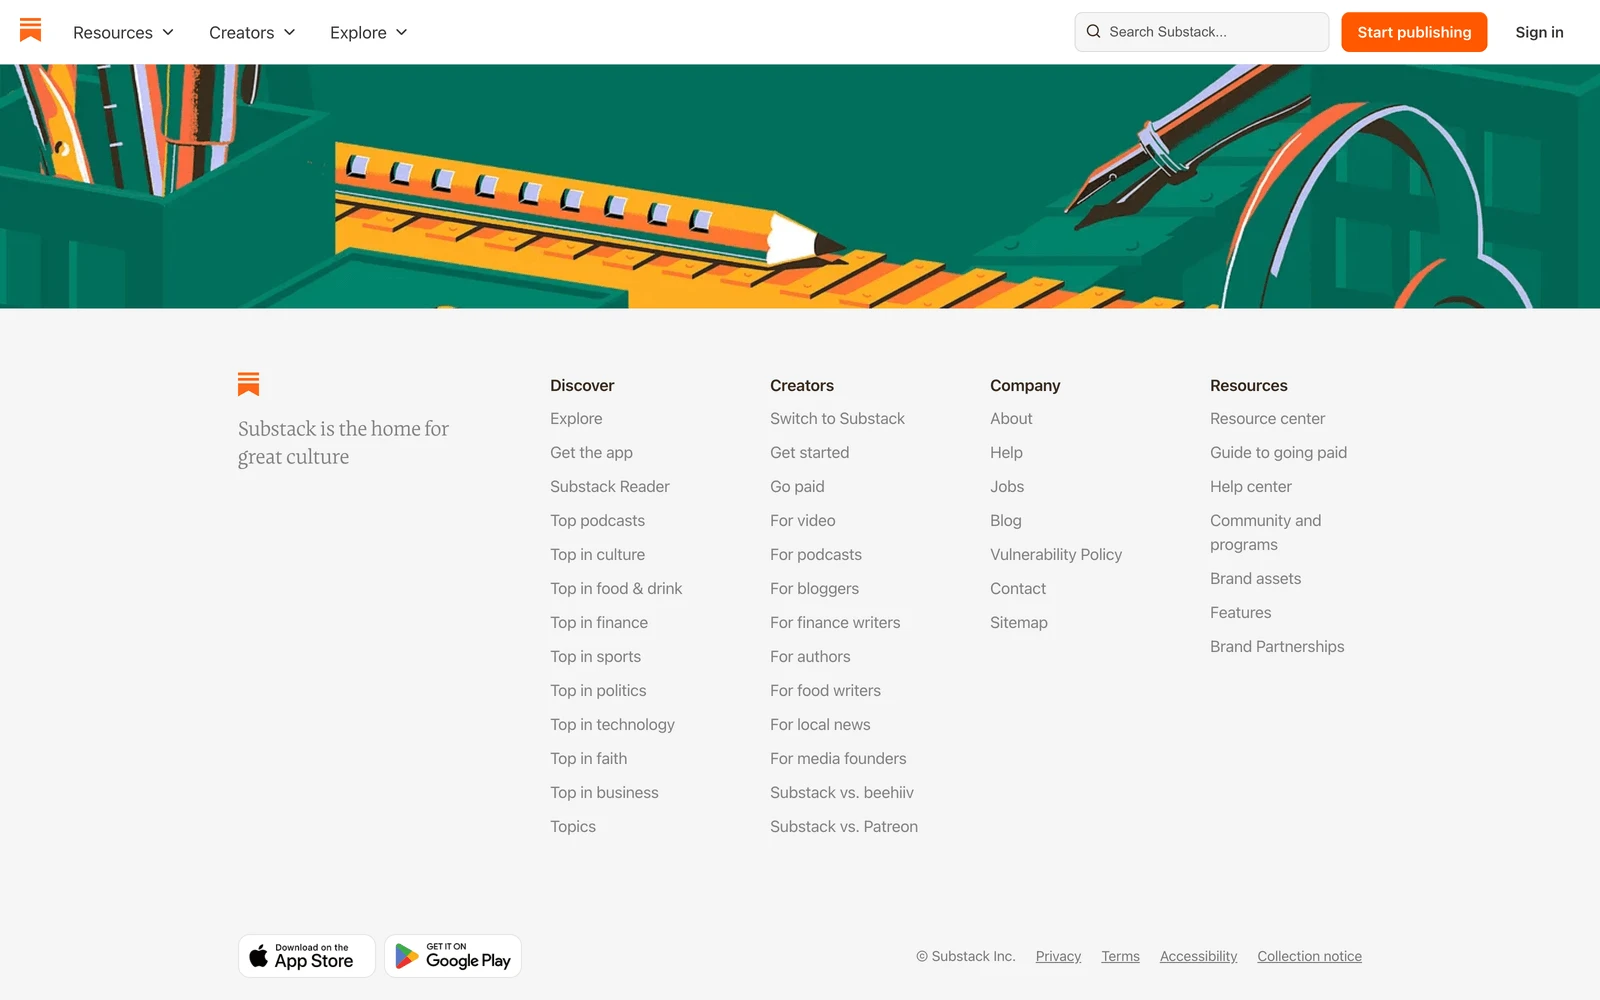Open the Contact link
Viewport: 1600px width, 1000px height.
1018,589
